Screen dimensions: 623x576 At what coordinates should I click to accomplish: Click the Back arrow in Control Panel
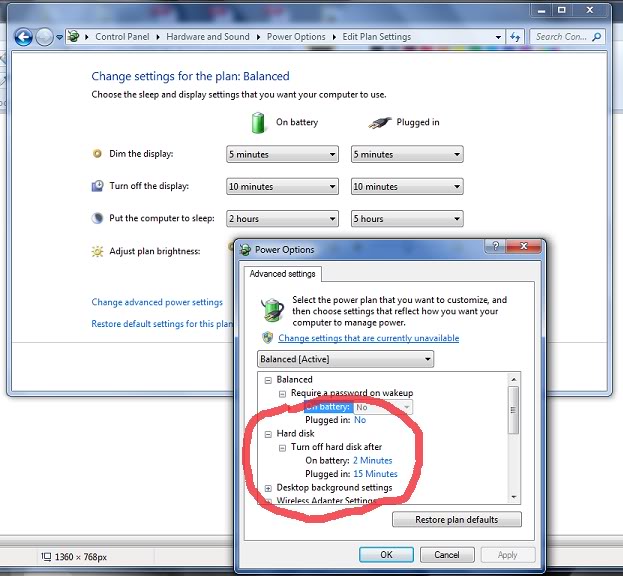click(x=23, y=38)
